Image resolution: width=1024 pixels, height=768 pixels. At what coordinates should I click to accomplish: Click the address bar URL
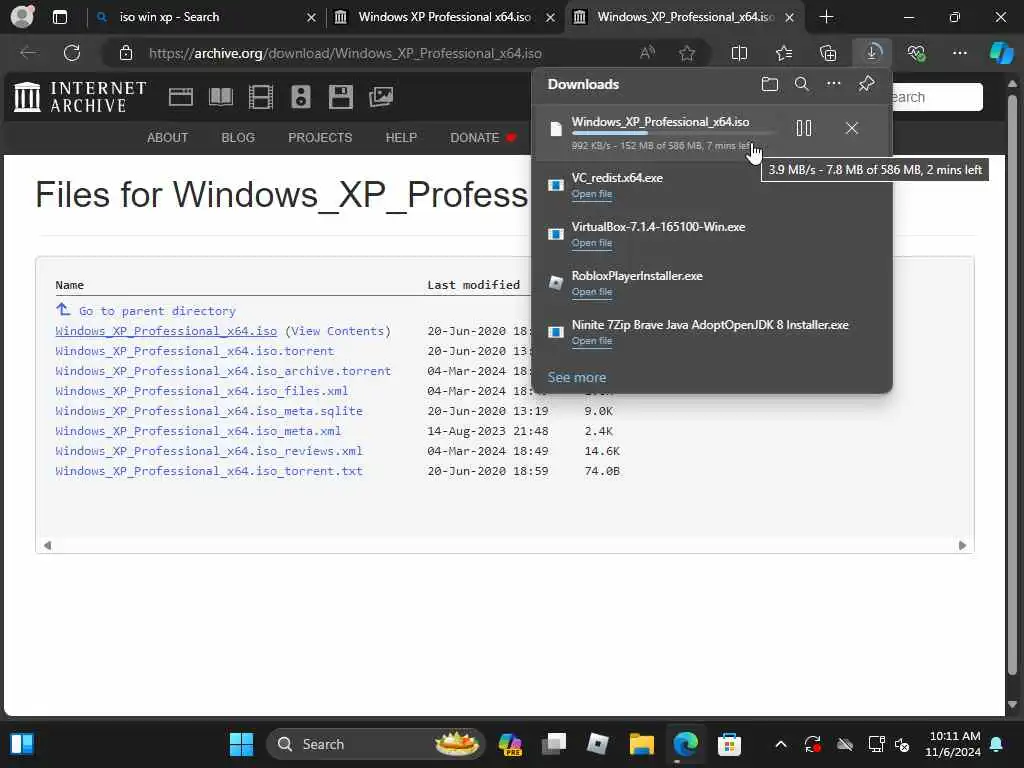tap(345, 54)
